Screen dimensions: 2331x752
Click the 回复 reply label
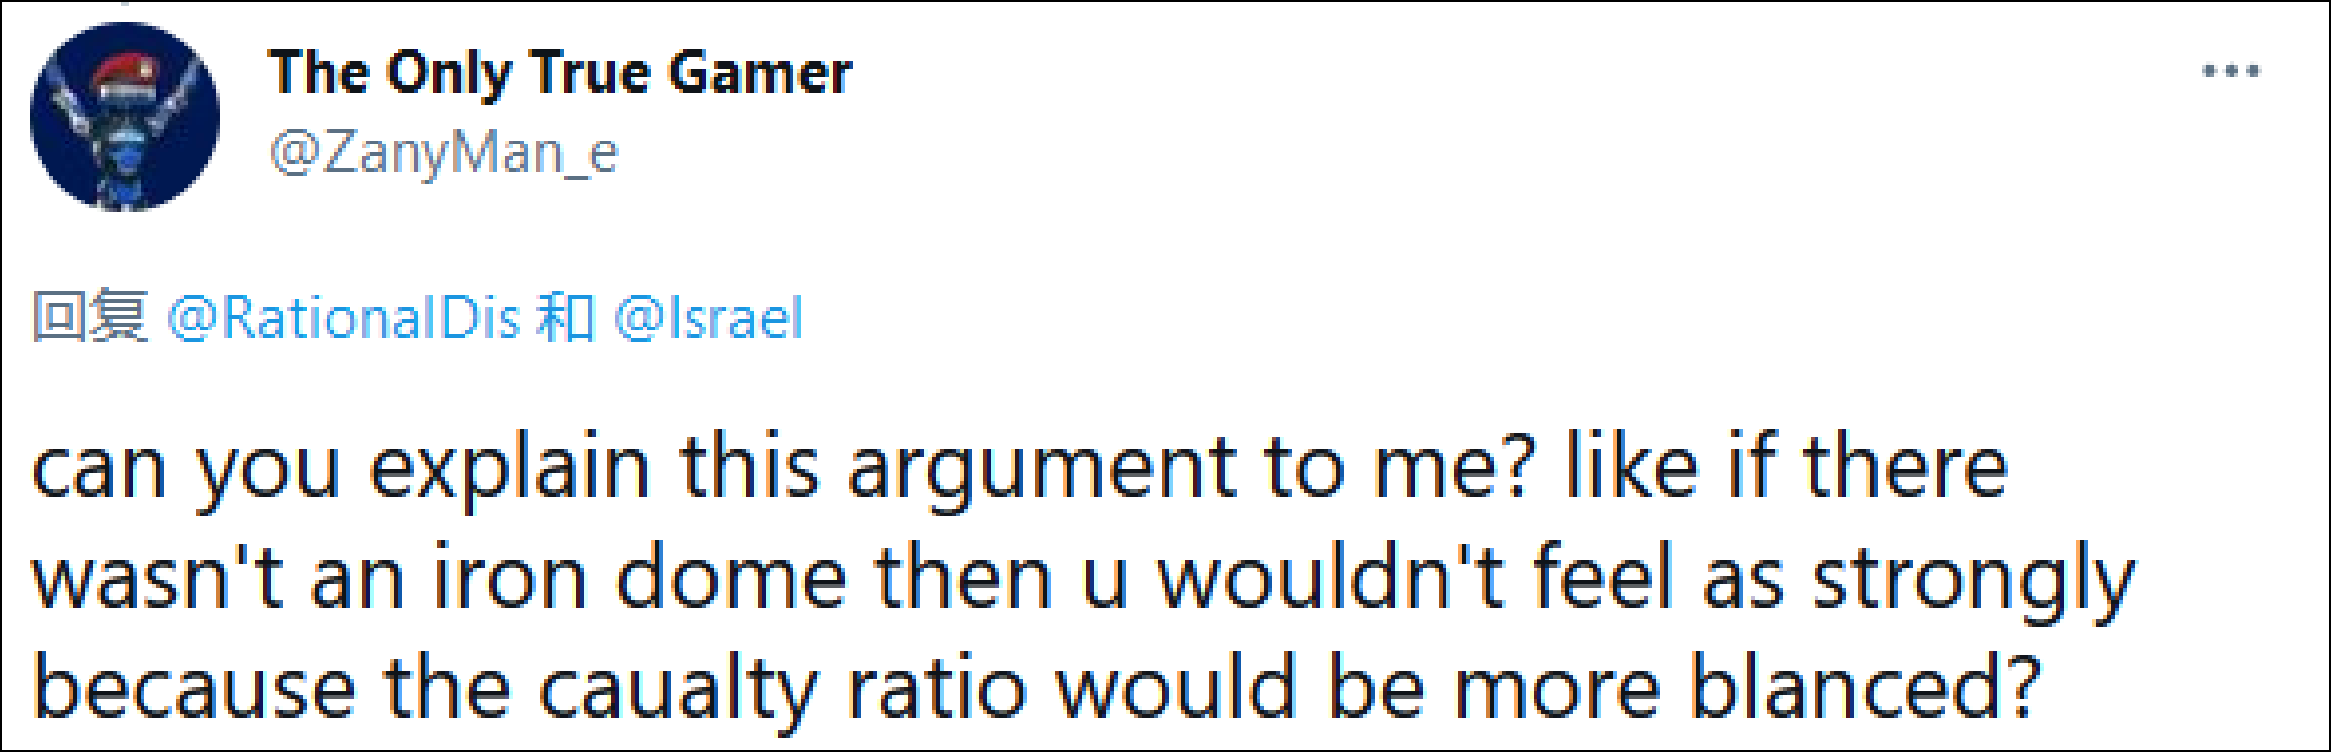tap(90, 318)
